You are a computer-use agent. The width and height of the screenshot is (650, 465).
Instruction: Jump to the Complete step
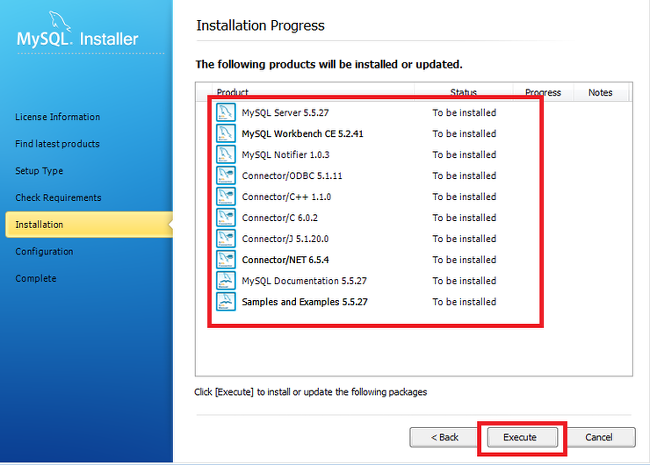pos(36,279)
